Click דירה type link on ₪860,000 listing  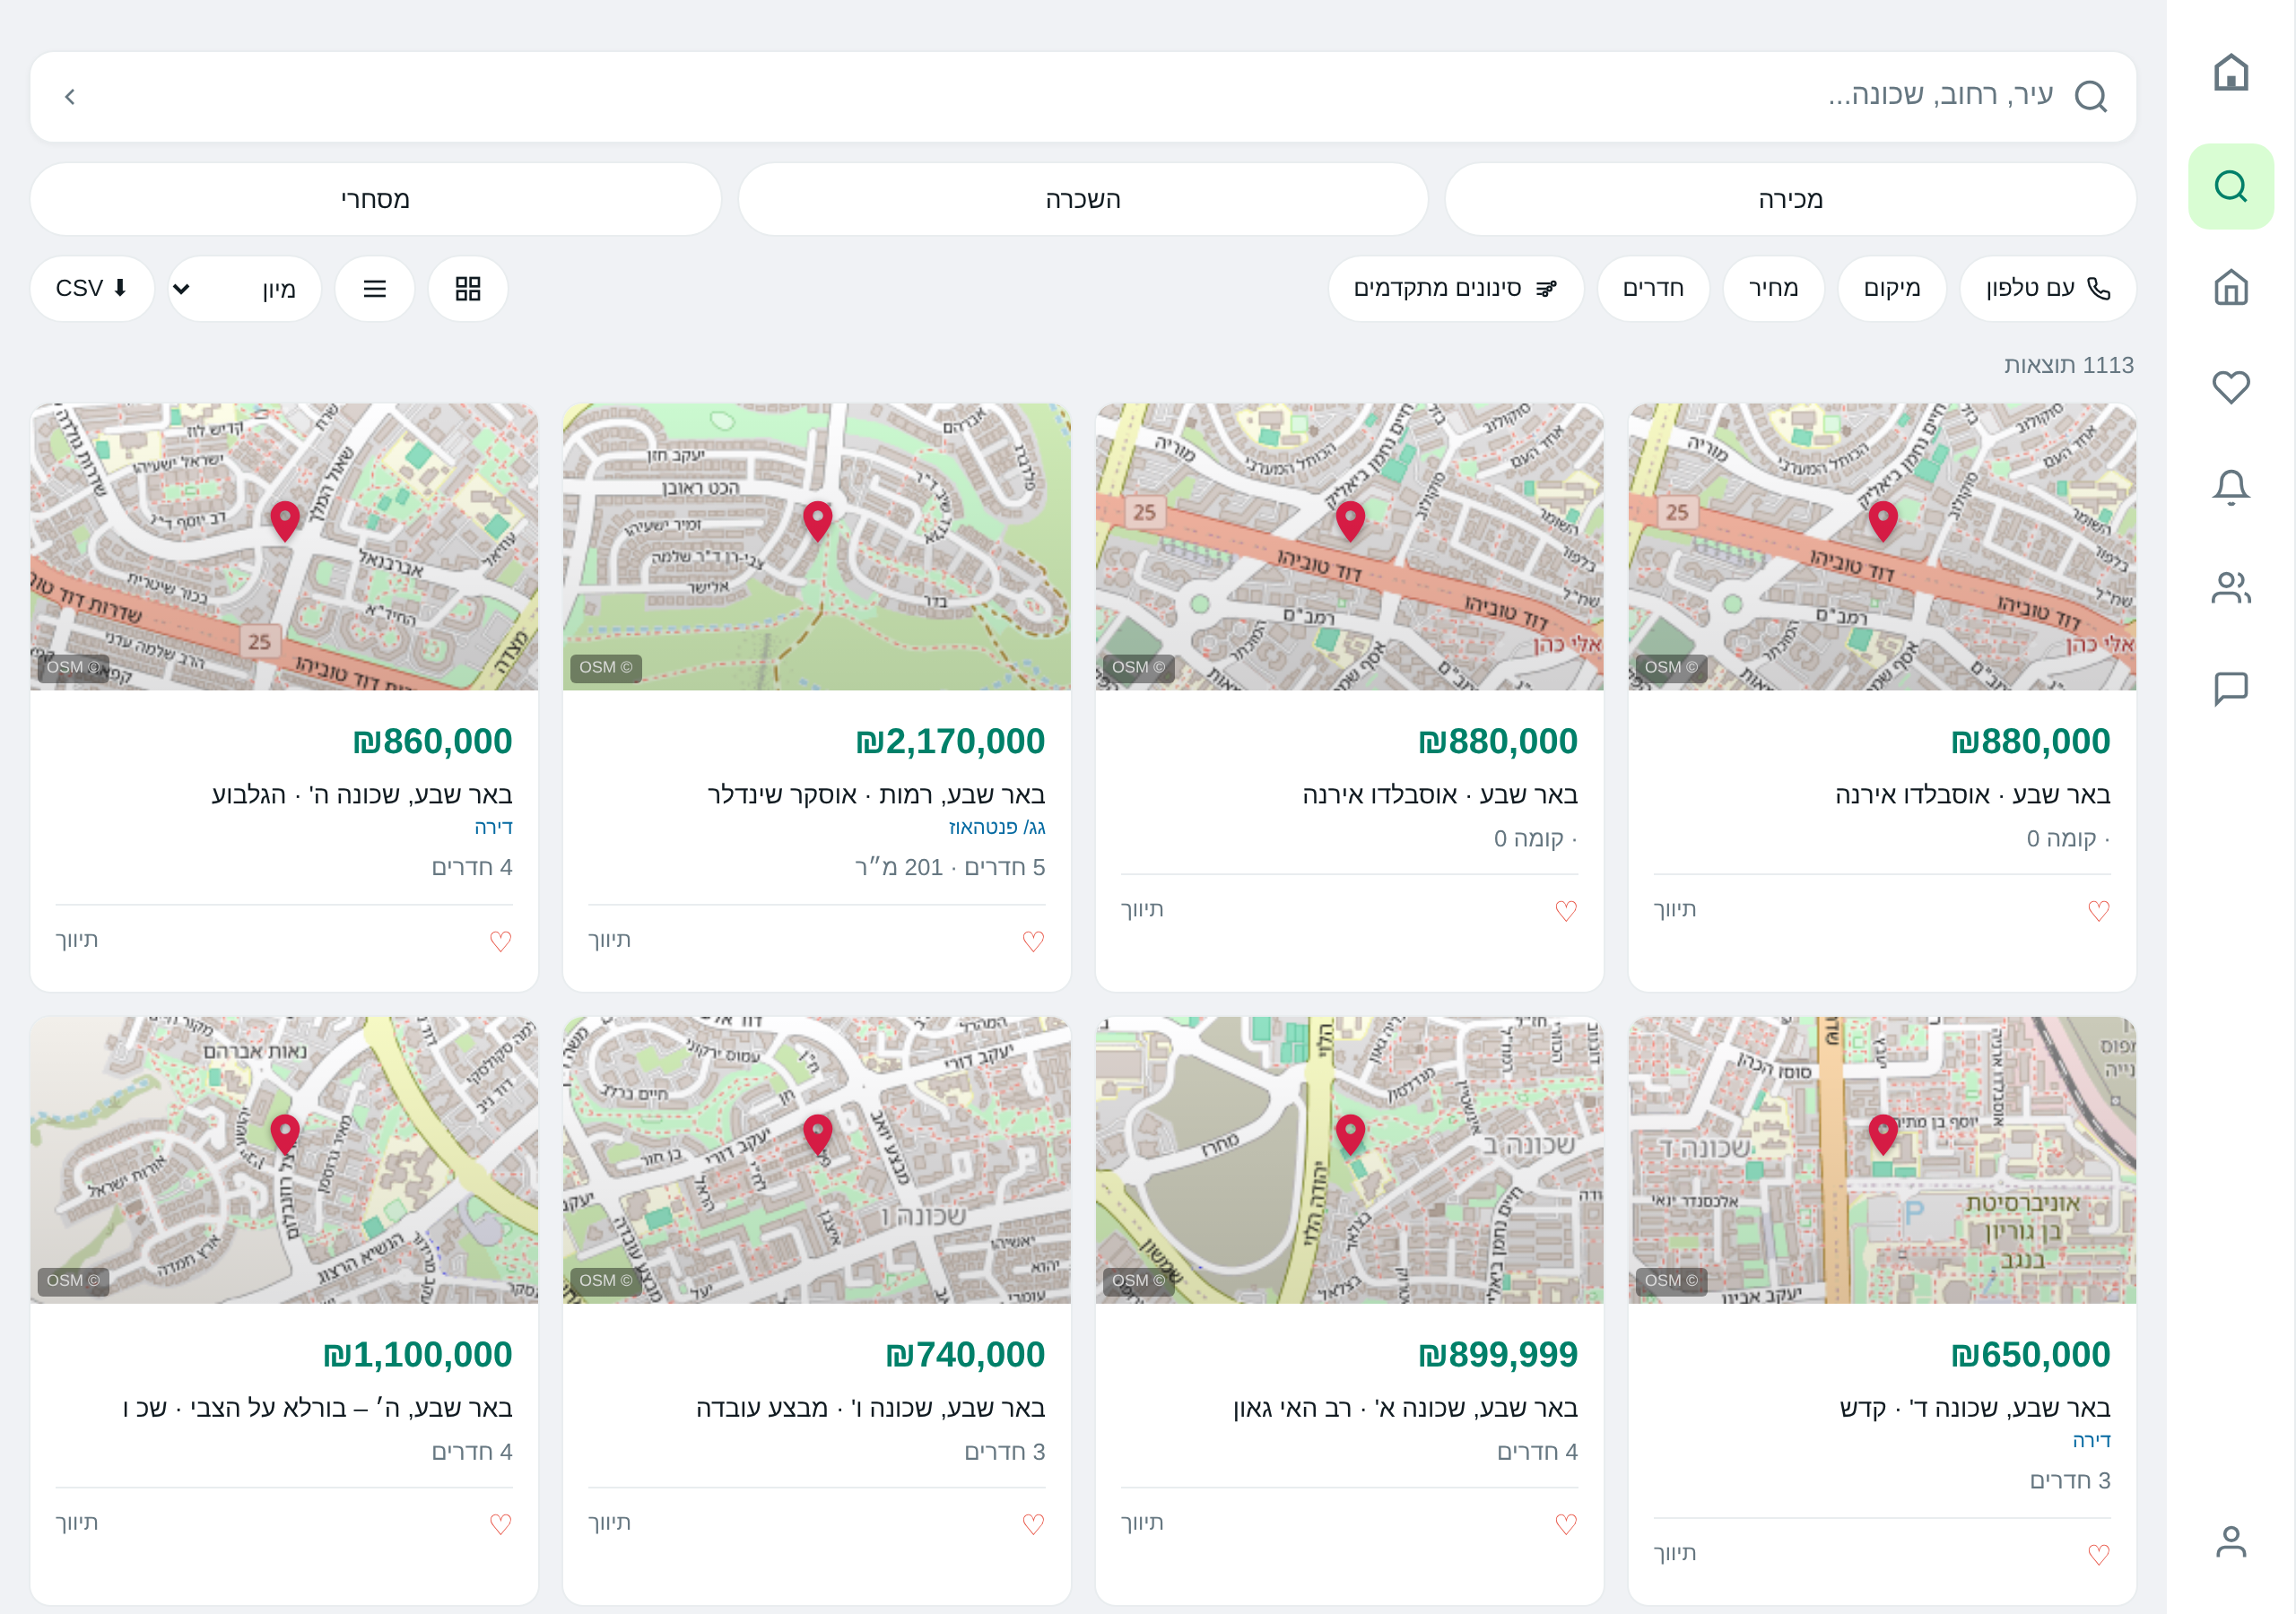(493, 827)
